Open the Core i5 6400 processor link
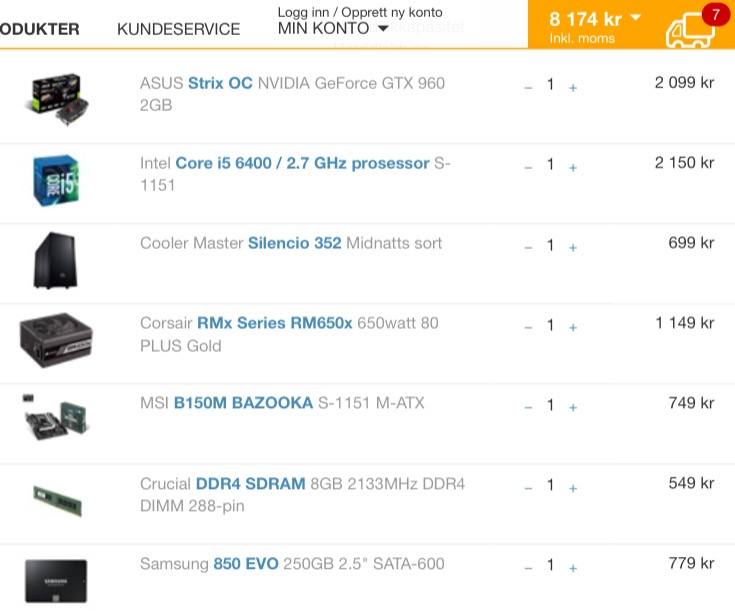Viewport: 735px width, 615px height. pyautogui.click(x=302, y=163)
